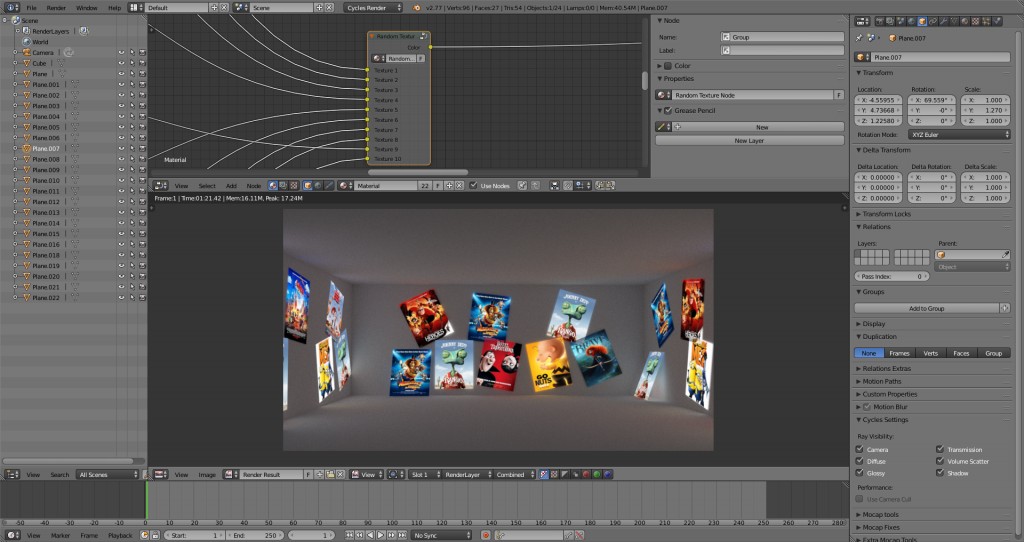Choose object shader type cube icon

click(308, 185)
